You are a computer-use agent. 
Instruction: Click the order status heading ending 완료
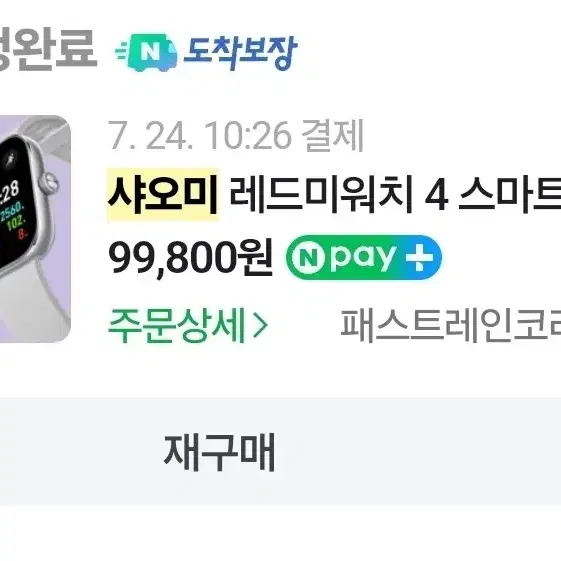tap(48, 49)
